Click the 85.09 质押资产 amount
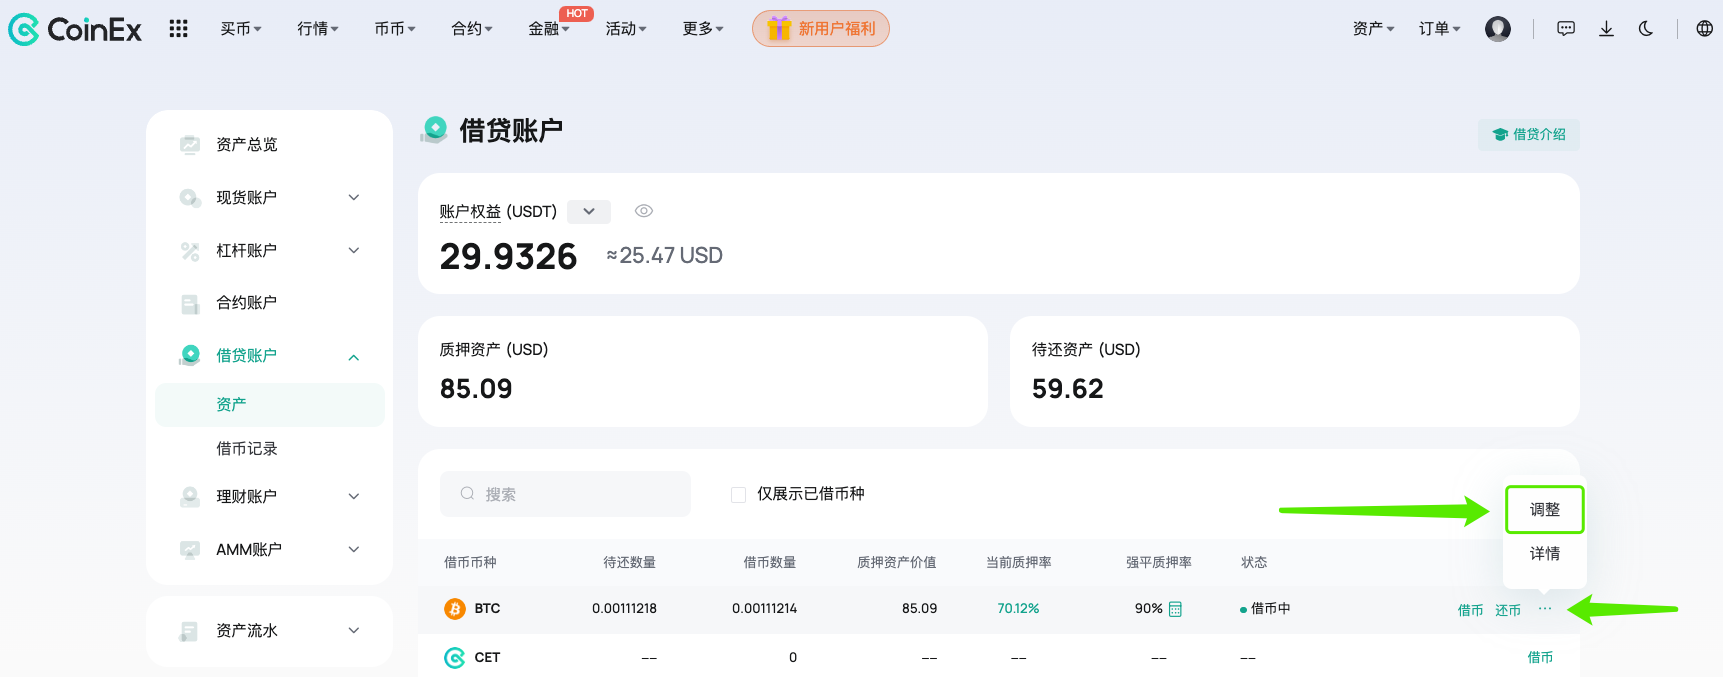This screenshot has width=1723, height=677. [476, 389]
